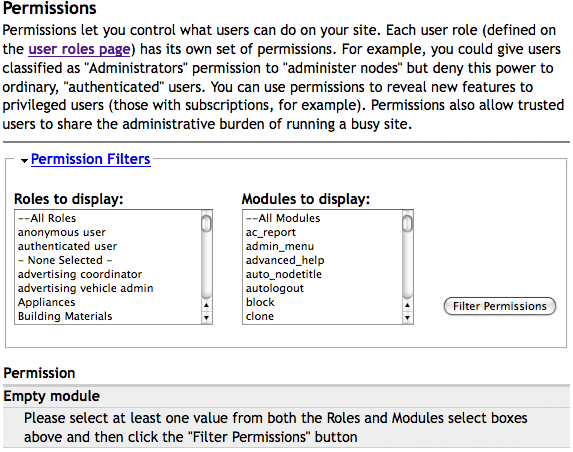Select the block module
This screenshot has height=452, width=573.
[x=322, y=302]
